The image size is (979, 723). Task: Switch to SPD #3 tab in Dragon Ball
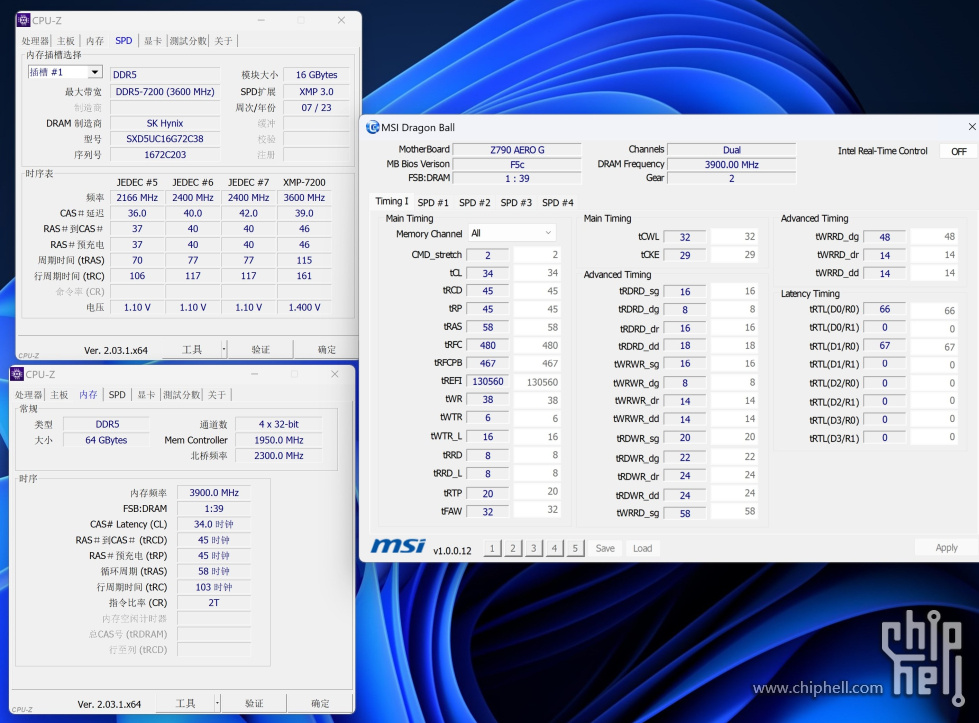coord(516,202)
